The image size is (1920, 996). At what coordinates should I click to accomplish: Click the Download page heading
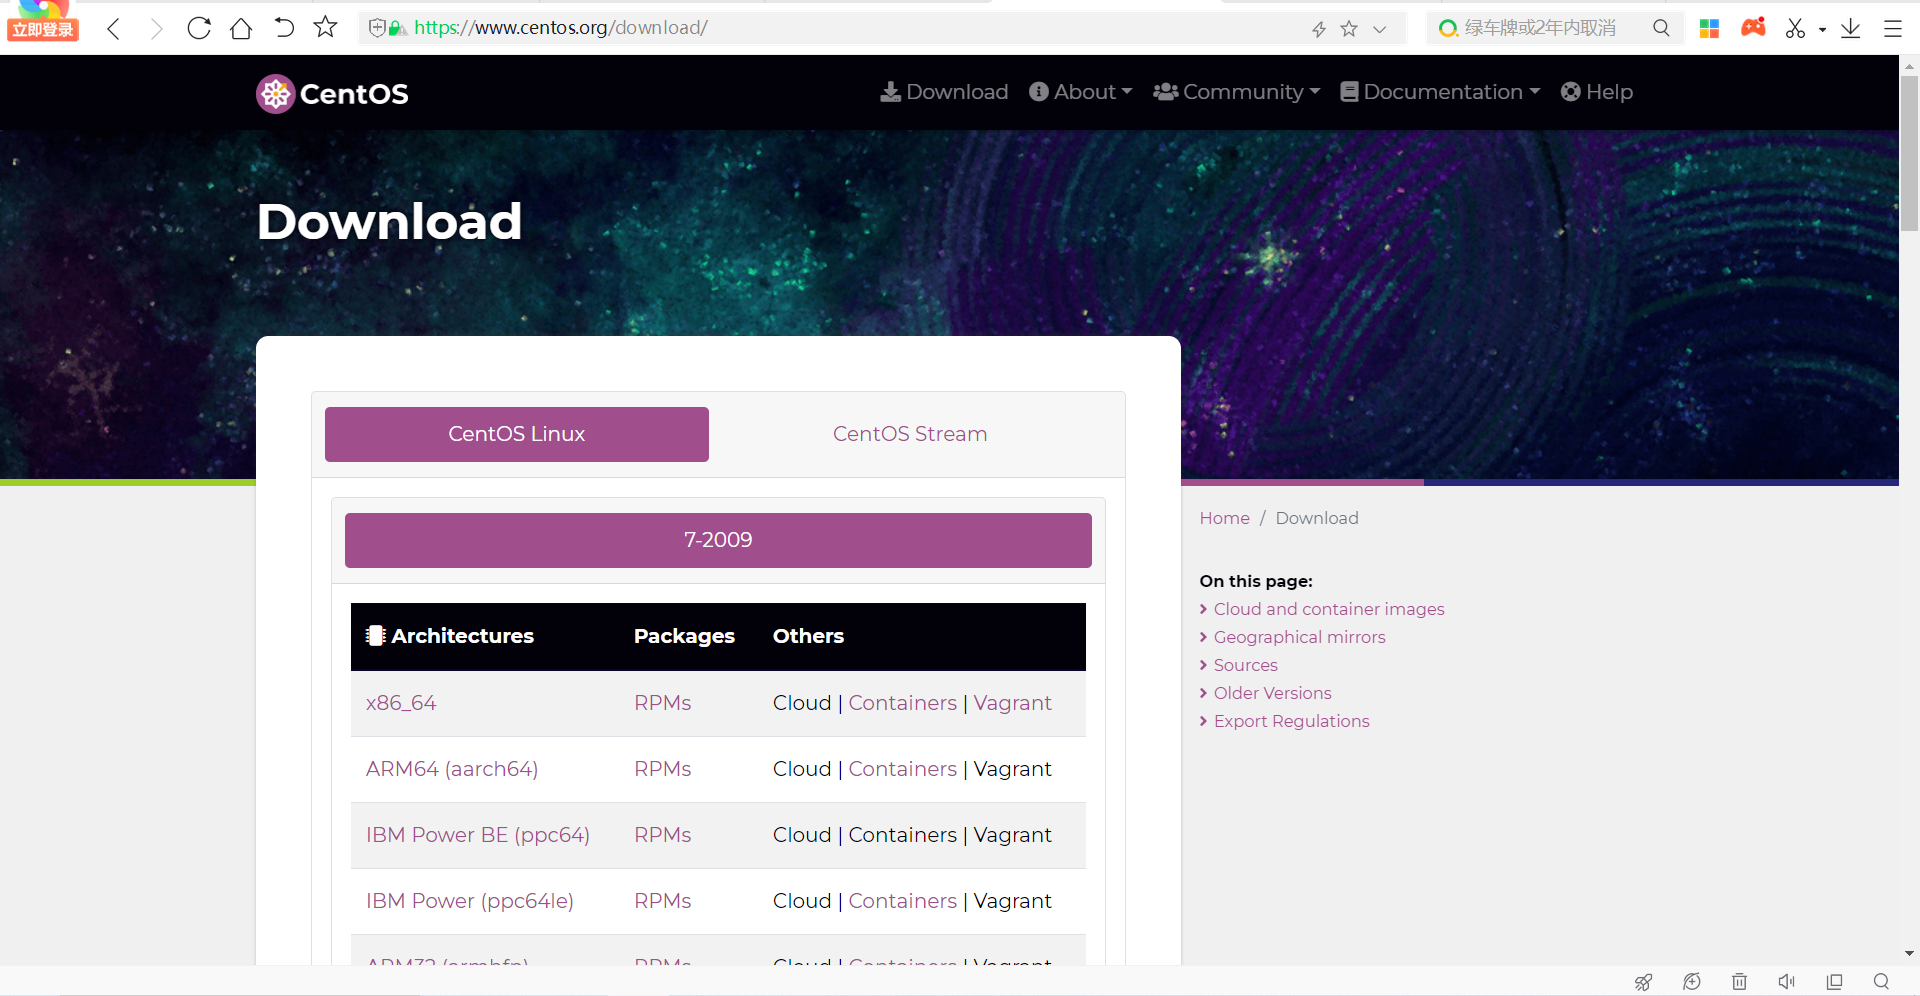(x=390, y=221)
